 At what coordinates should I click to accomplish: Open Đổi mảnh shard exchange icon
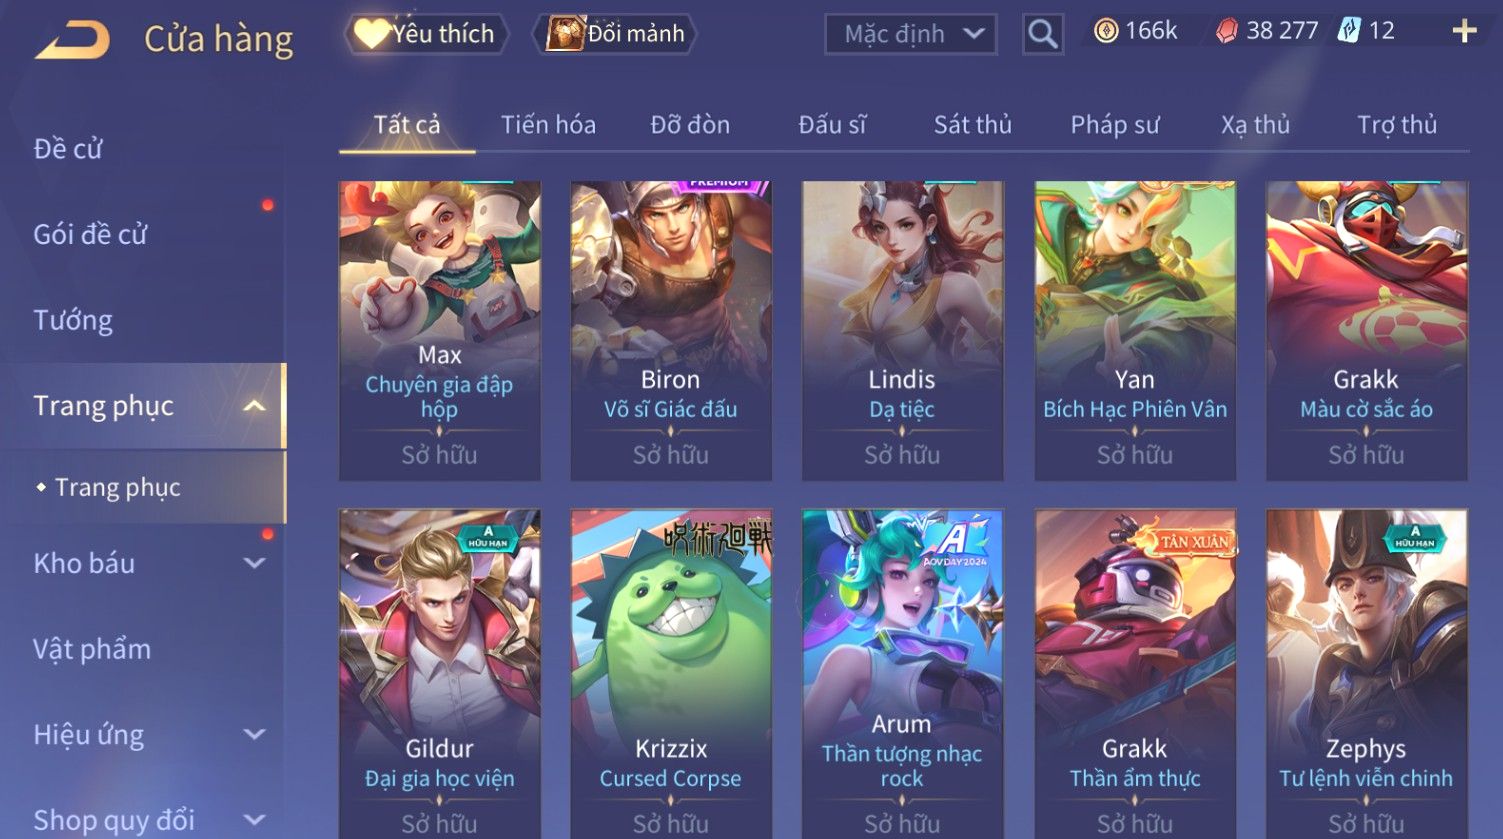pyautogui.click(x=565, y=33)
